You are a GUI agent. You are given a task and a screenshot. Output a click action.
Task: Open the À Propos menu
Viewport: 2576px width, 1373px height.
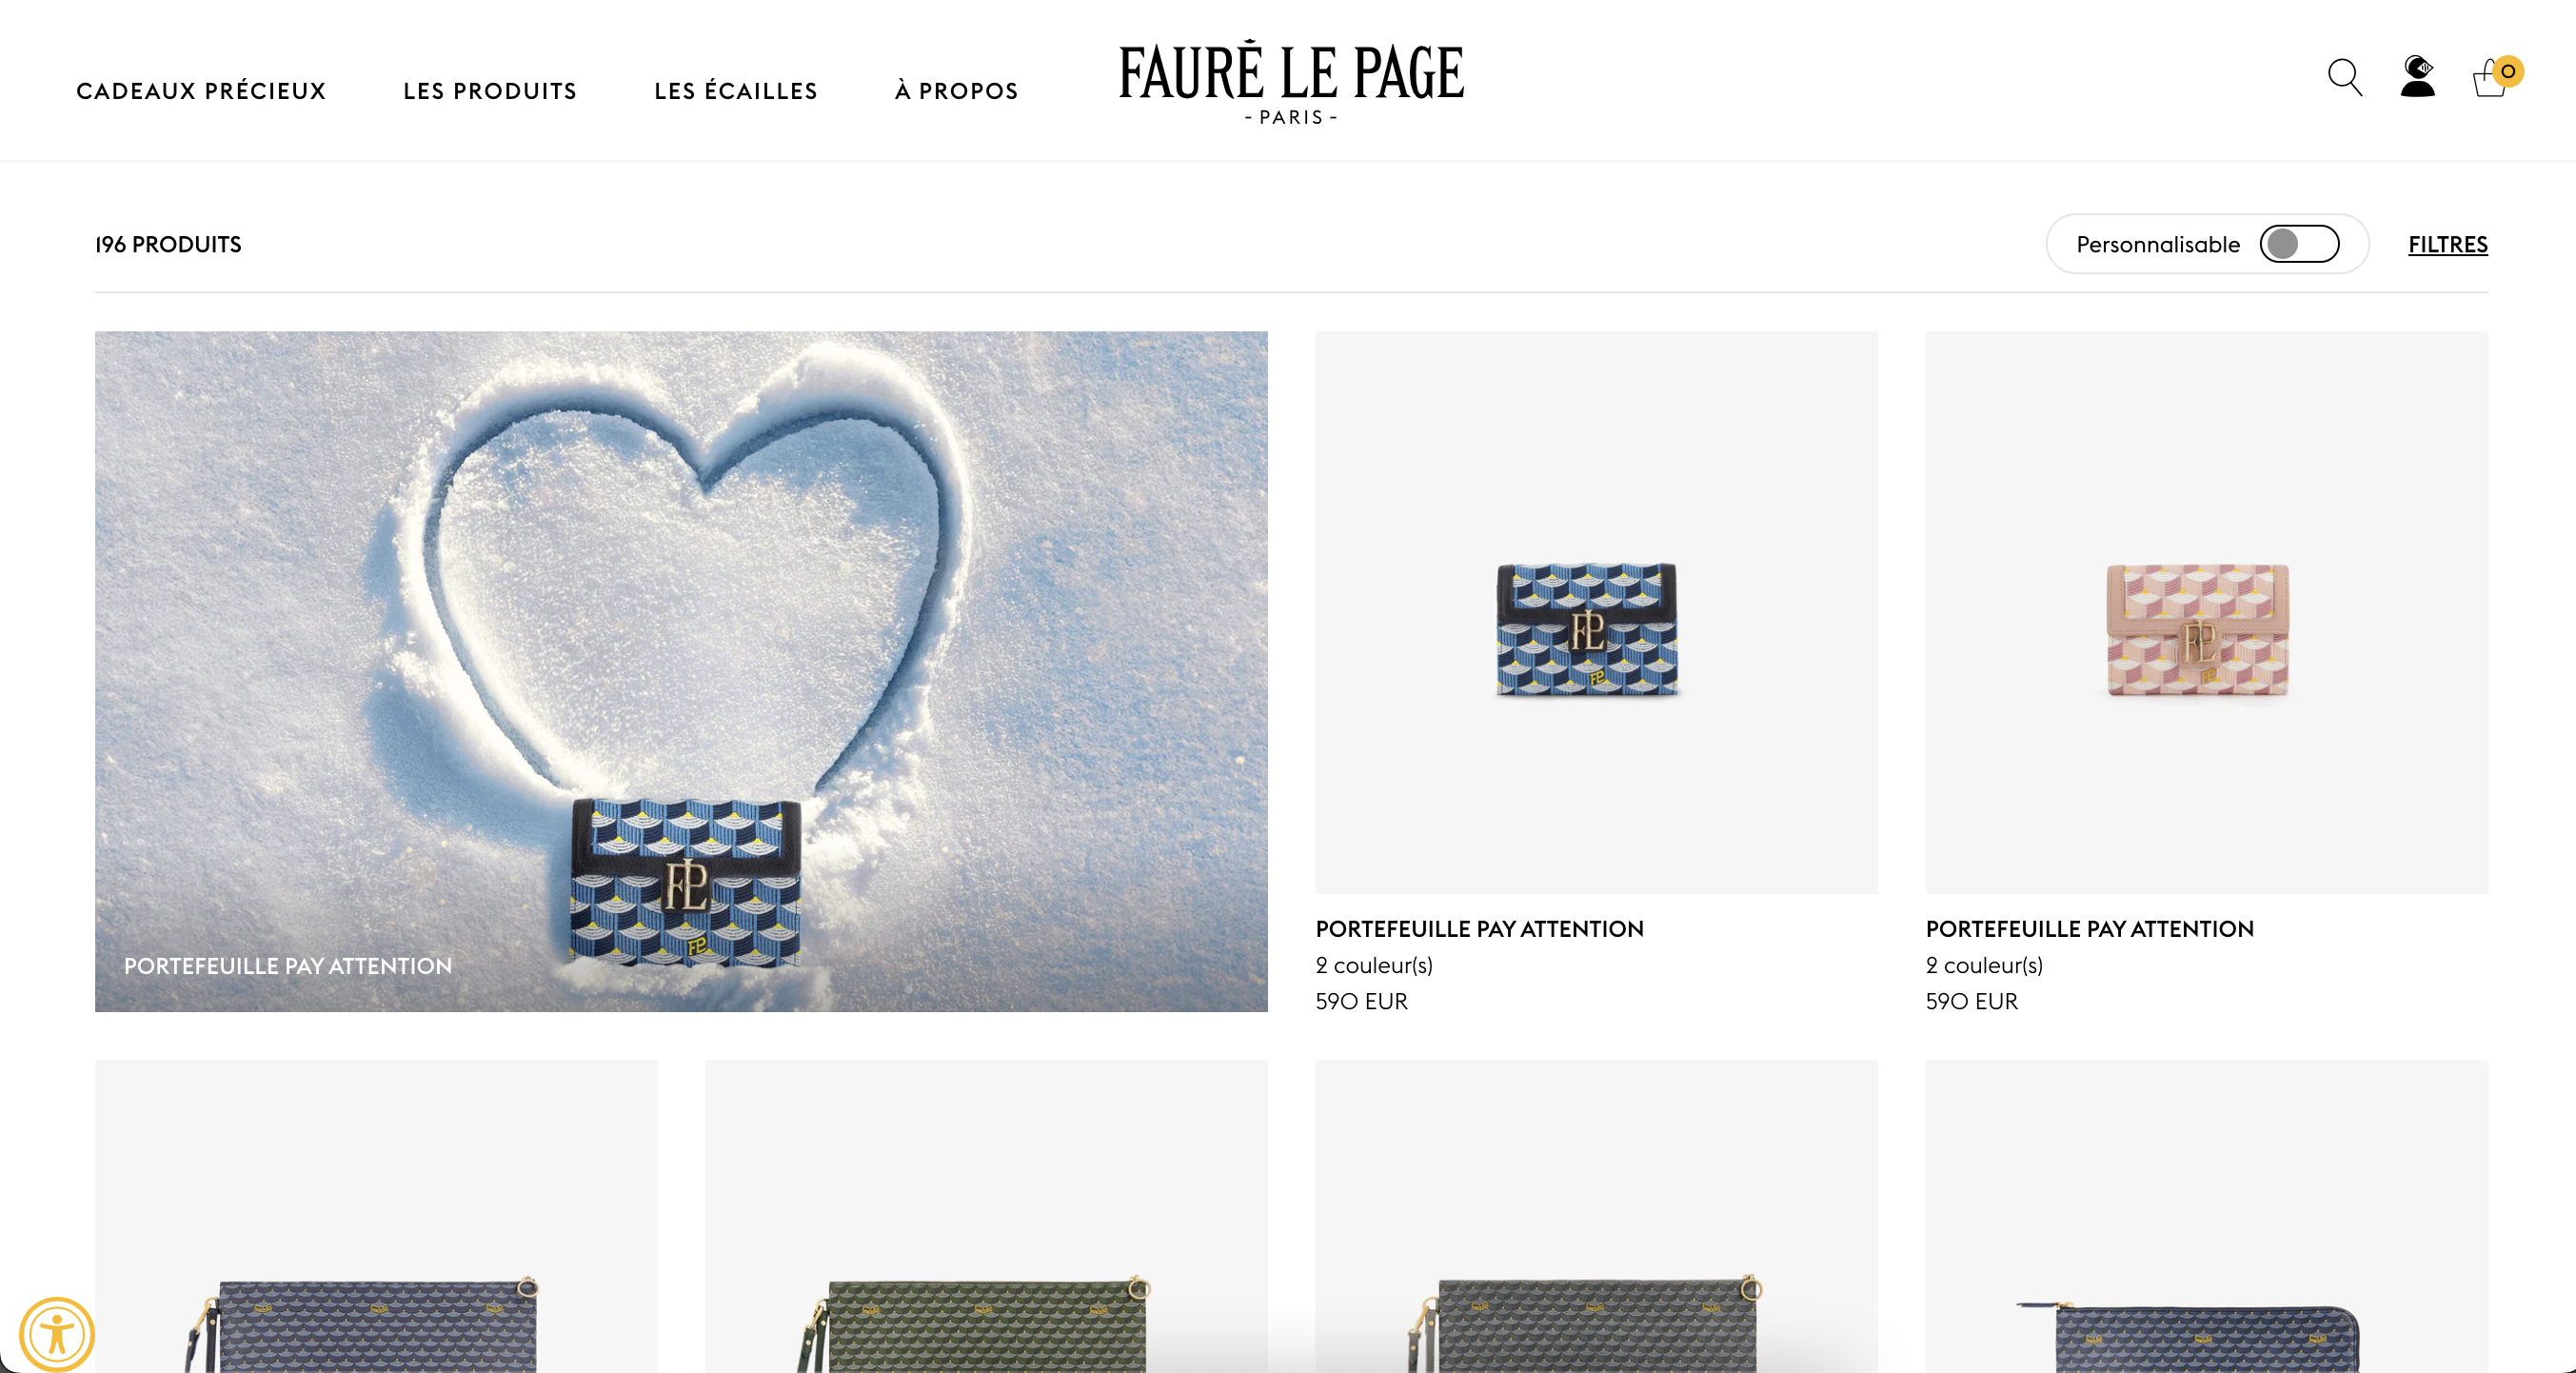[x=956, y=91]
